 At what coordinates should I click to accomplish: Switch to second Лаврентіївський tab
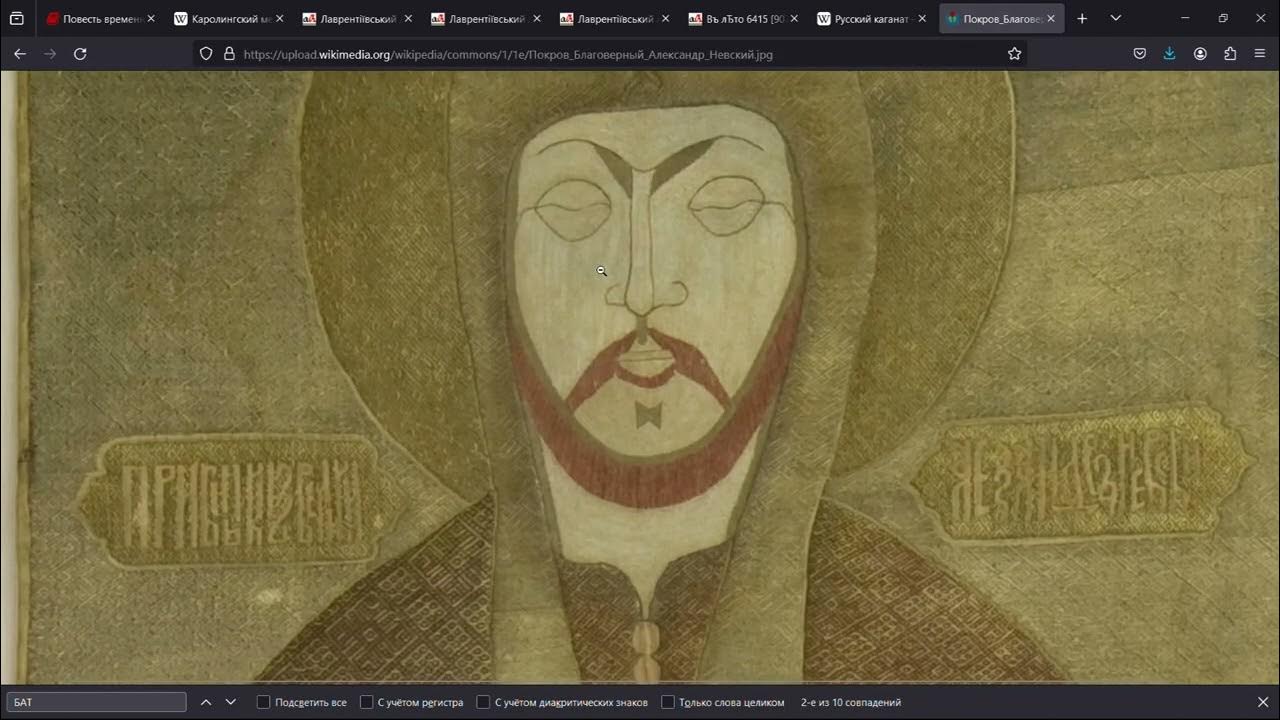pos(486,18)
